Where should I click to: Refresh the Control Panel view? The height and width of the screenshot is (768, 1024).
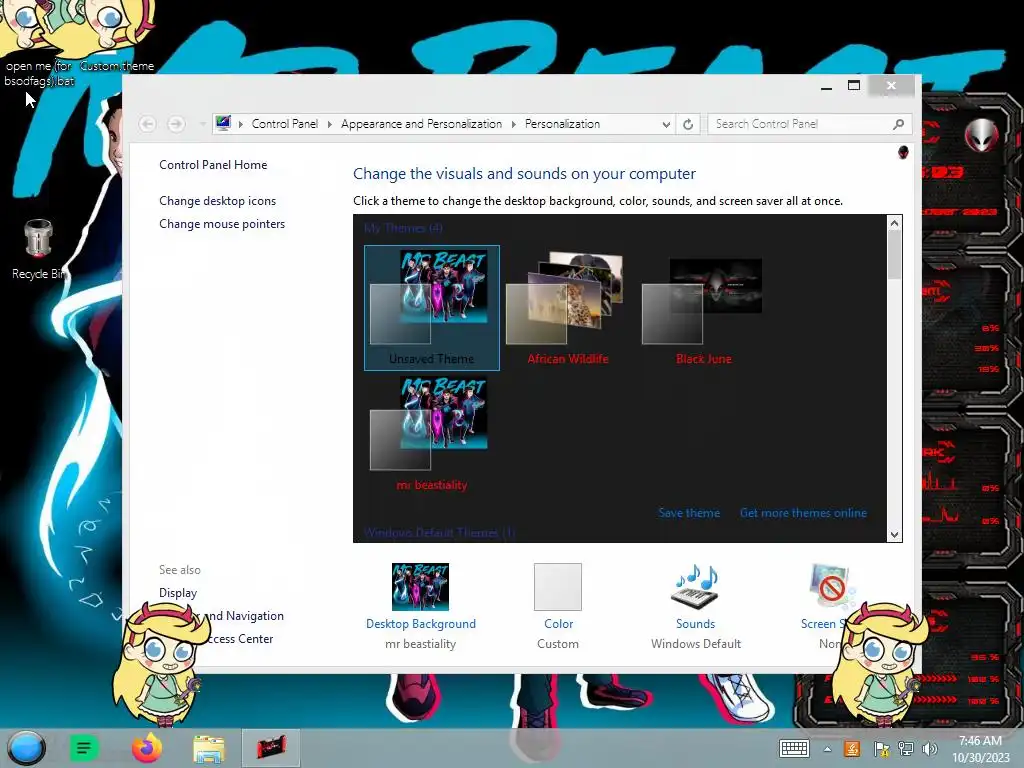pos(688,124)
